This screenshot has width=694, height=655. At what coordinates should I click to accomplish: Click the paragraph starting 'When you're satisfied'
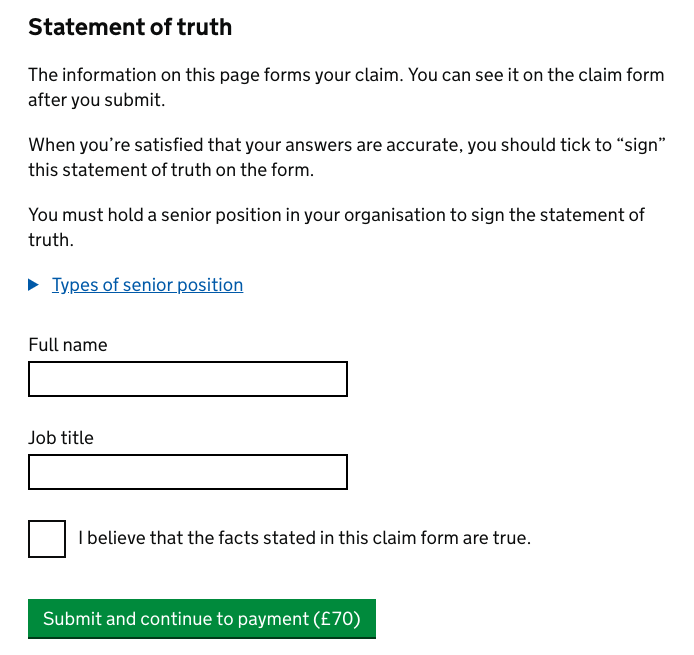[347, 157]
